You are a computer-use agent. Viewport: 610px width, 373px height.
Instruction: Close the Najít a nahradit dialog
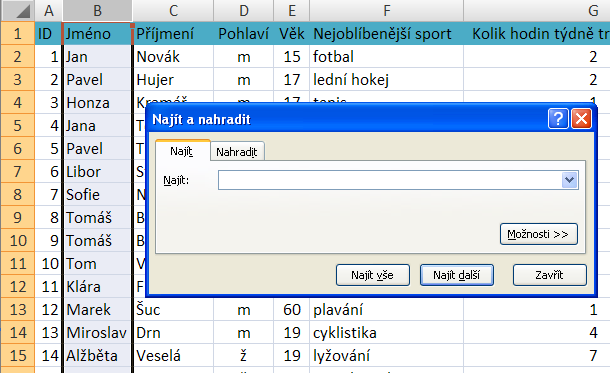(581, 119)
